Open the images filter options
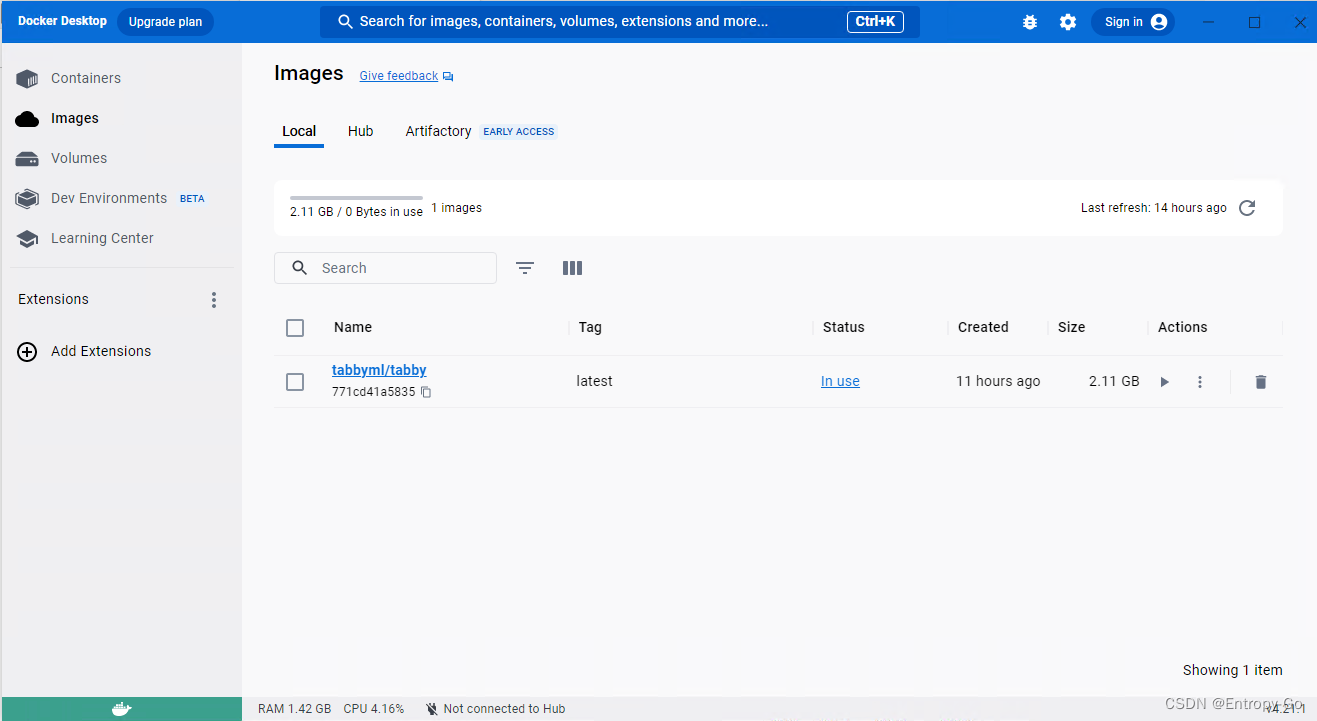This screenshot has width=1317, height=721. tap(524, 268)
